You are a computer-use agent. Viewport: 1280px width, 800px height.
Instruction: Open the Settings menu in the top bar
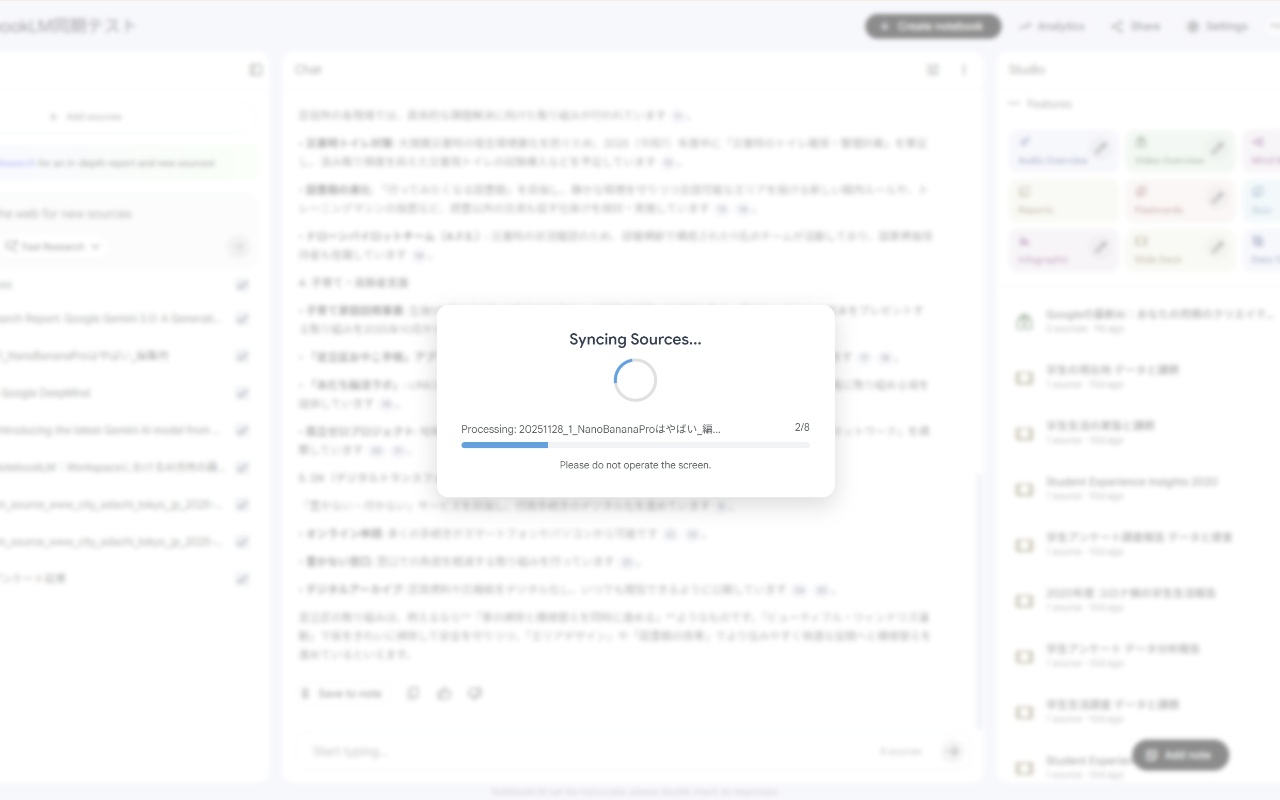1218,26
